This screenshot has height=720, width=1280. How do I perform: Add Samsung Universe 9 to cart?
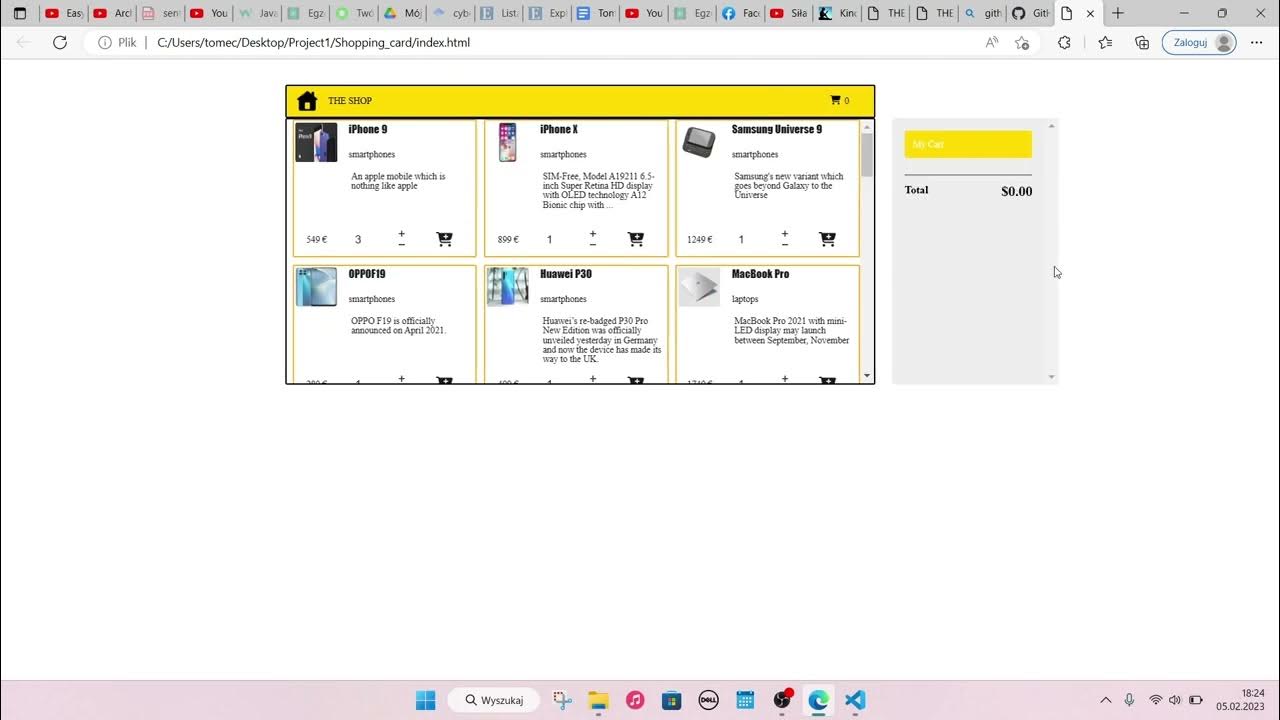tap(827, 239)
